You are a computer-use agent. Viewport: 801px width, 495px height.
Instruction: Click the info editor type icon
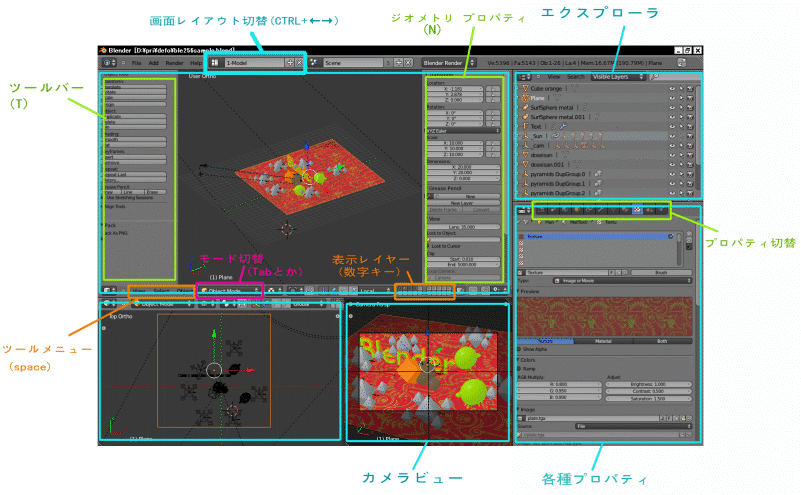[x=107, y=63]
